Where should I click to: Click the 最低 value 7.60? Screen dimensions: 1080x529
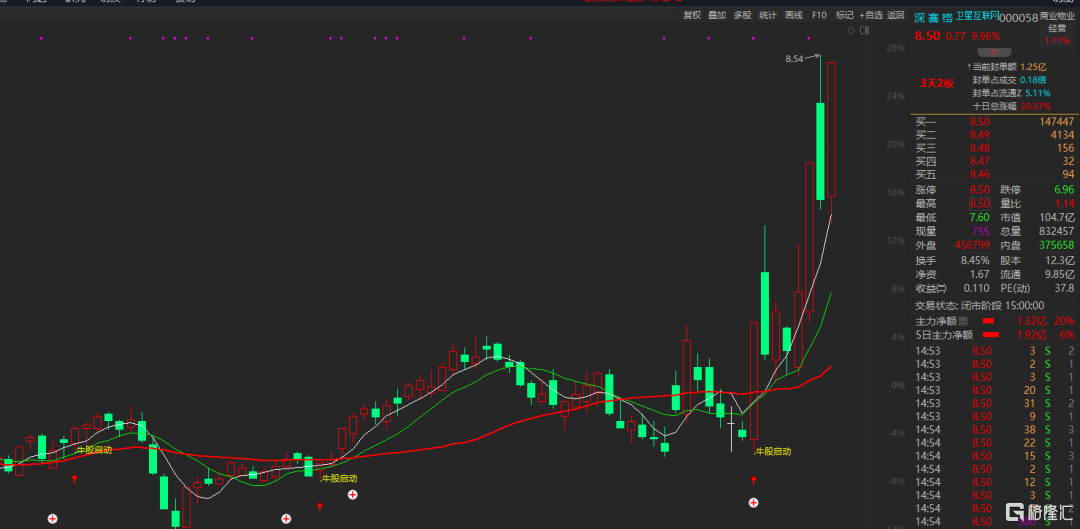979,218
